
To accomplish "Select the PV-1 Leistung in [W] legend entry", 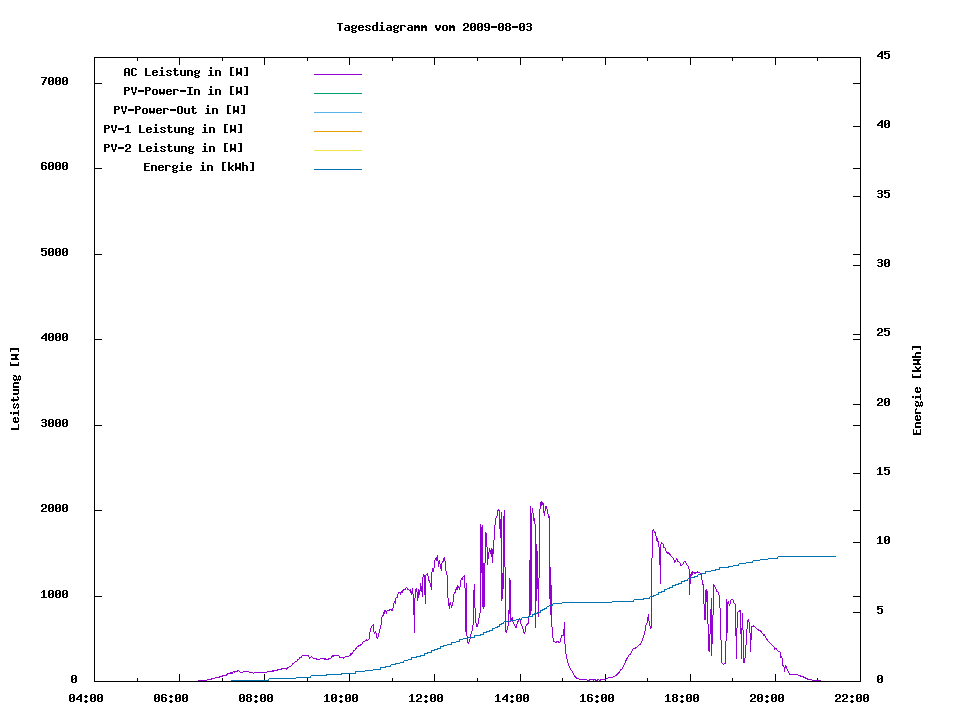I will [173, 129].
